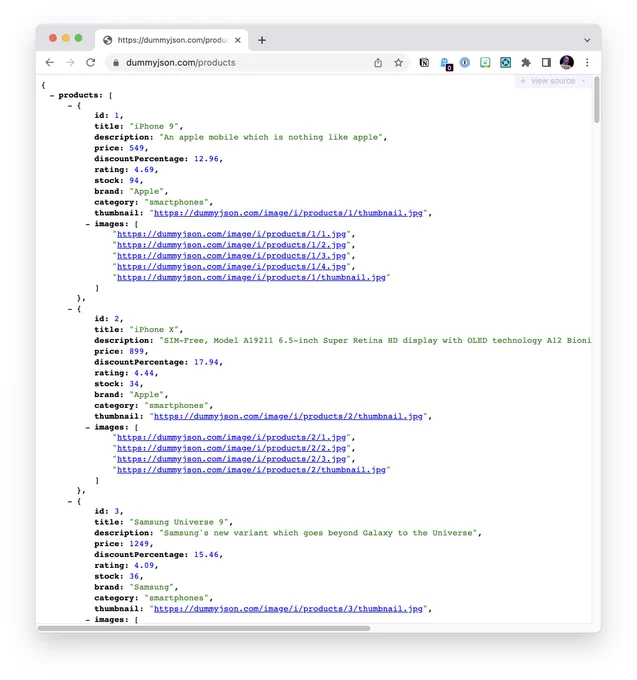Image resolution: width=637 pixels, height=680 pixels.
Task: Click the title value "iPhone 9"
Action: pos(154,127)
